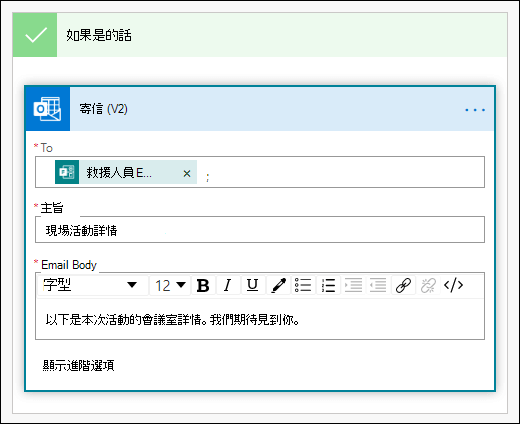Toggle italic formatting in Email Body
The height and width of the screenshot is (424, 520).
click(228, 285)
